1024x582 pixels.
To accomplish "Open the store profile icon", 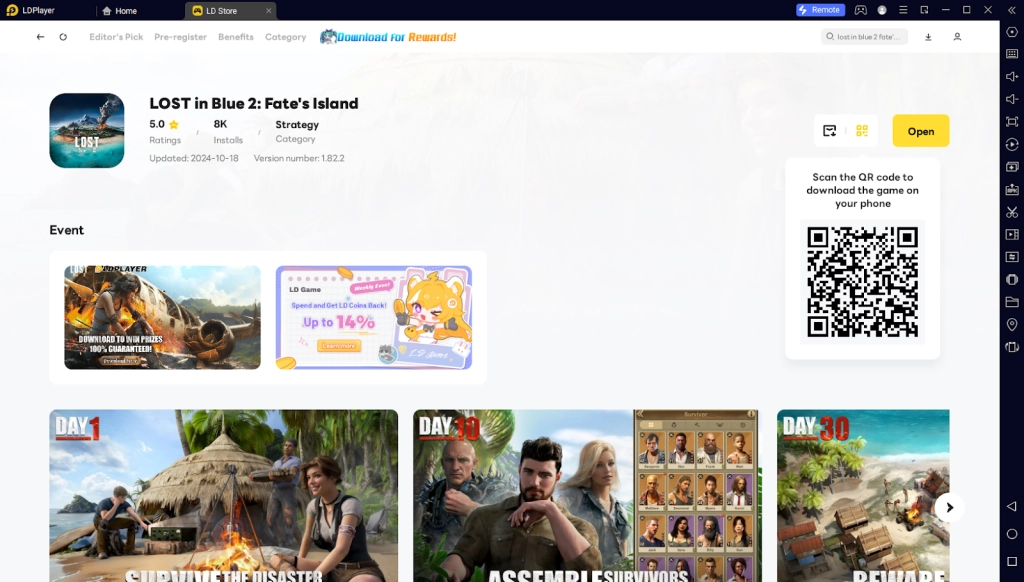I will click(957, 37).
